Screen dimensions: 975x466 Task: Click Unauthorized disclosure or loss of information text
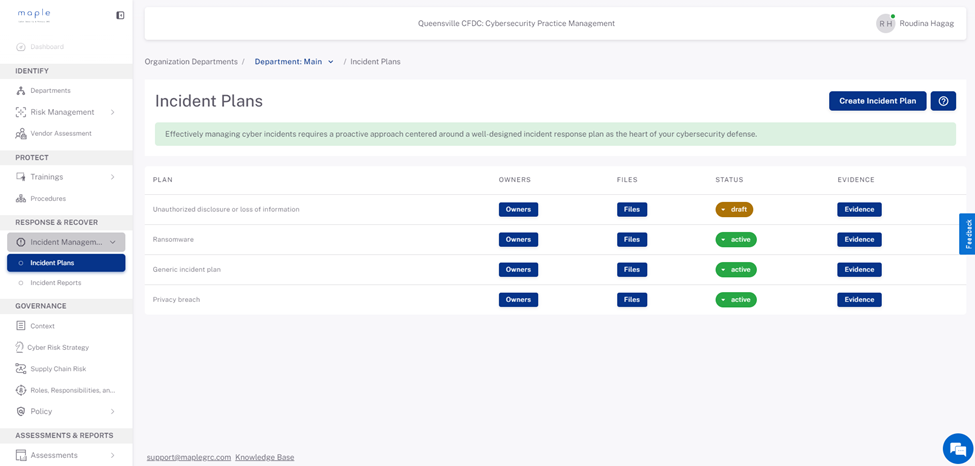point(226,210)
